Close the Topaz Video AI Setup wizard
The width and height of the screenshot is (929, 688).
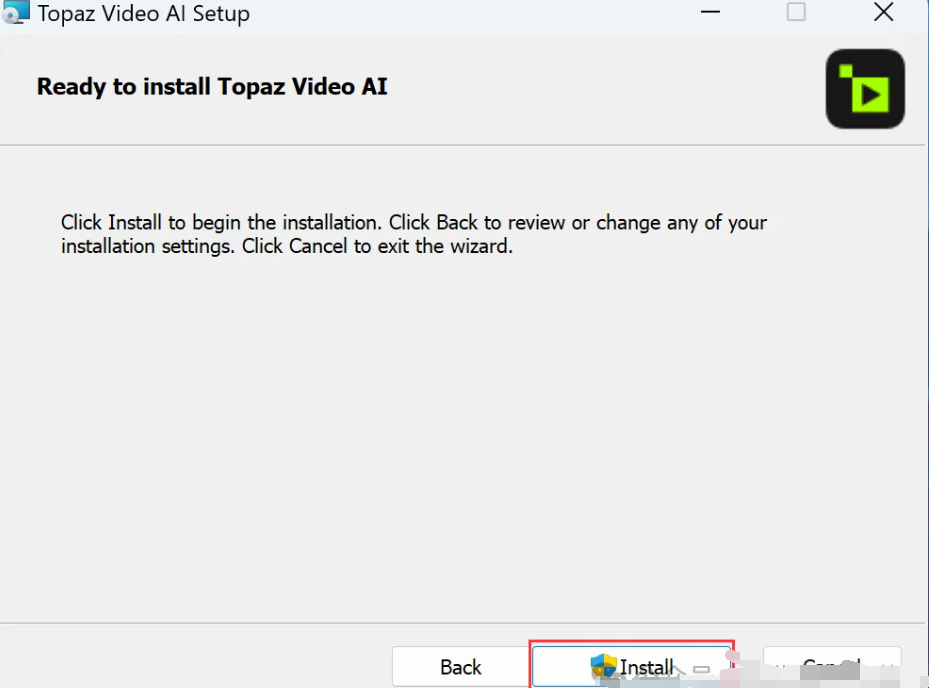pyautogui.click(x=883, y=13)
